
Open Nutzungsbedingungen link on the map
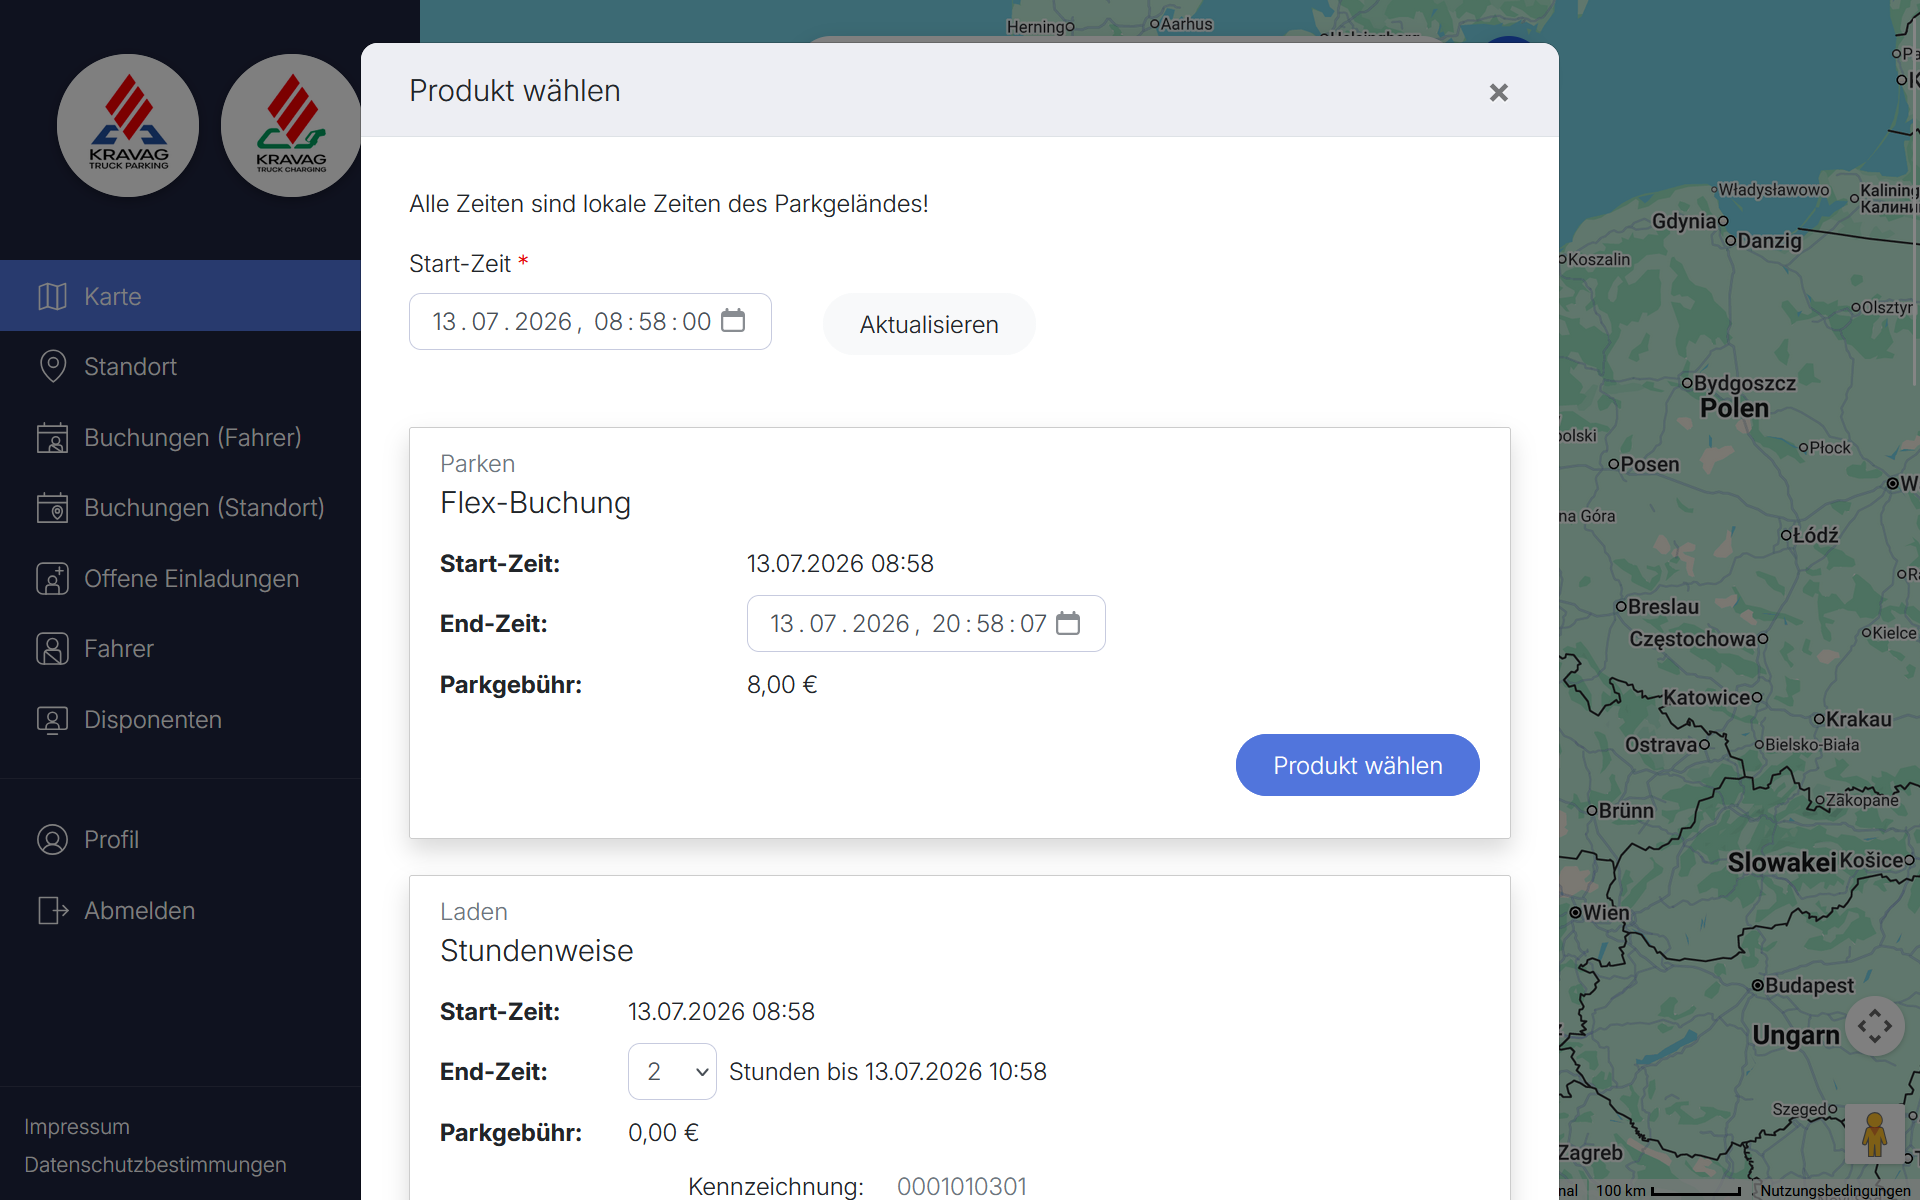click(1835, 1190)
